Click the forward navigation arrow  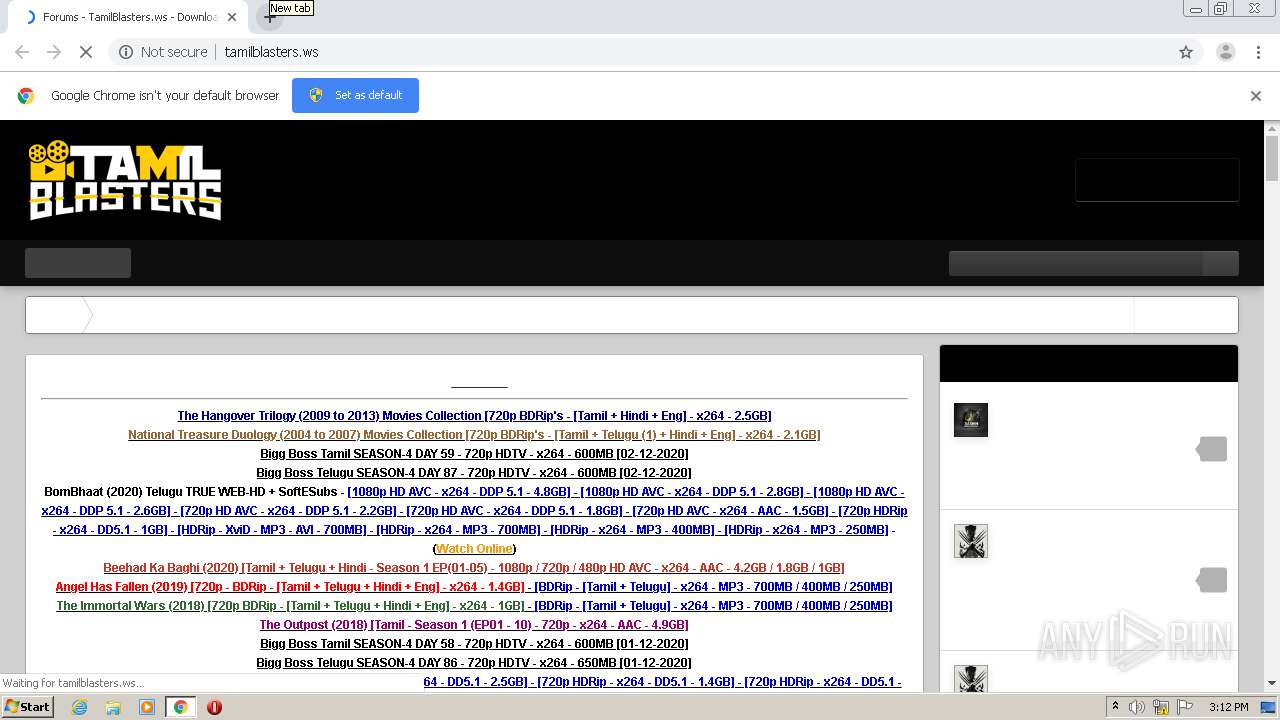pos(54,52)
